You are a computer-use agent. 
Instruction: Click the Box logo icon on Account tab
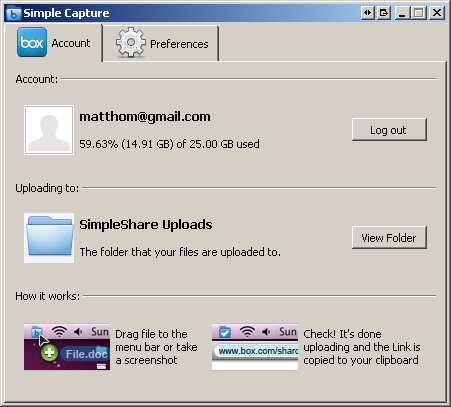32,42
